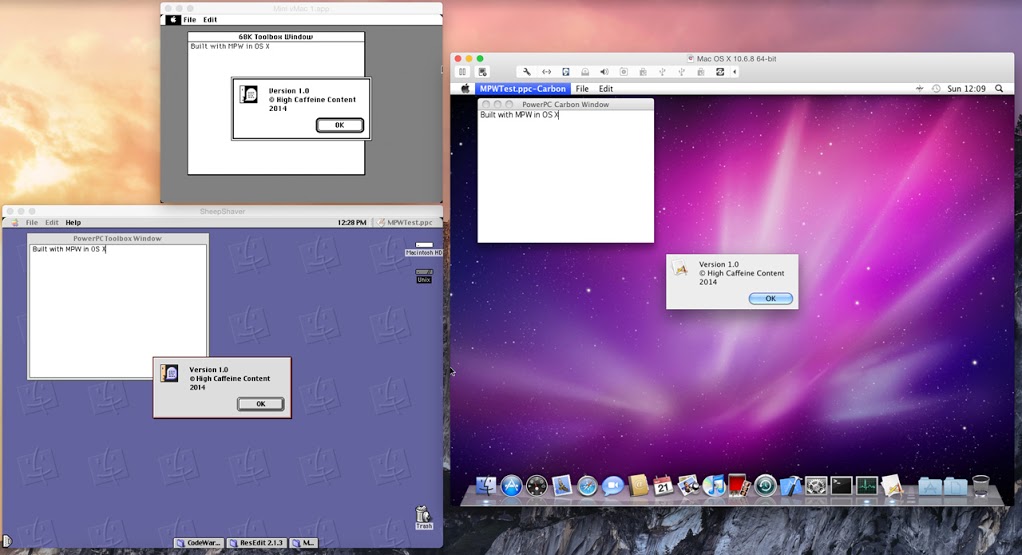Click the hard disk device icon in VM toolbar
Image resolution: width=1022 pixels, height=555 pixels.
coord(566,72)
